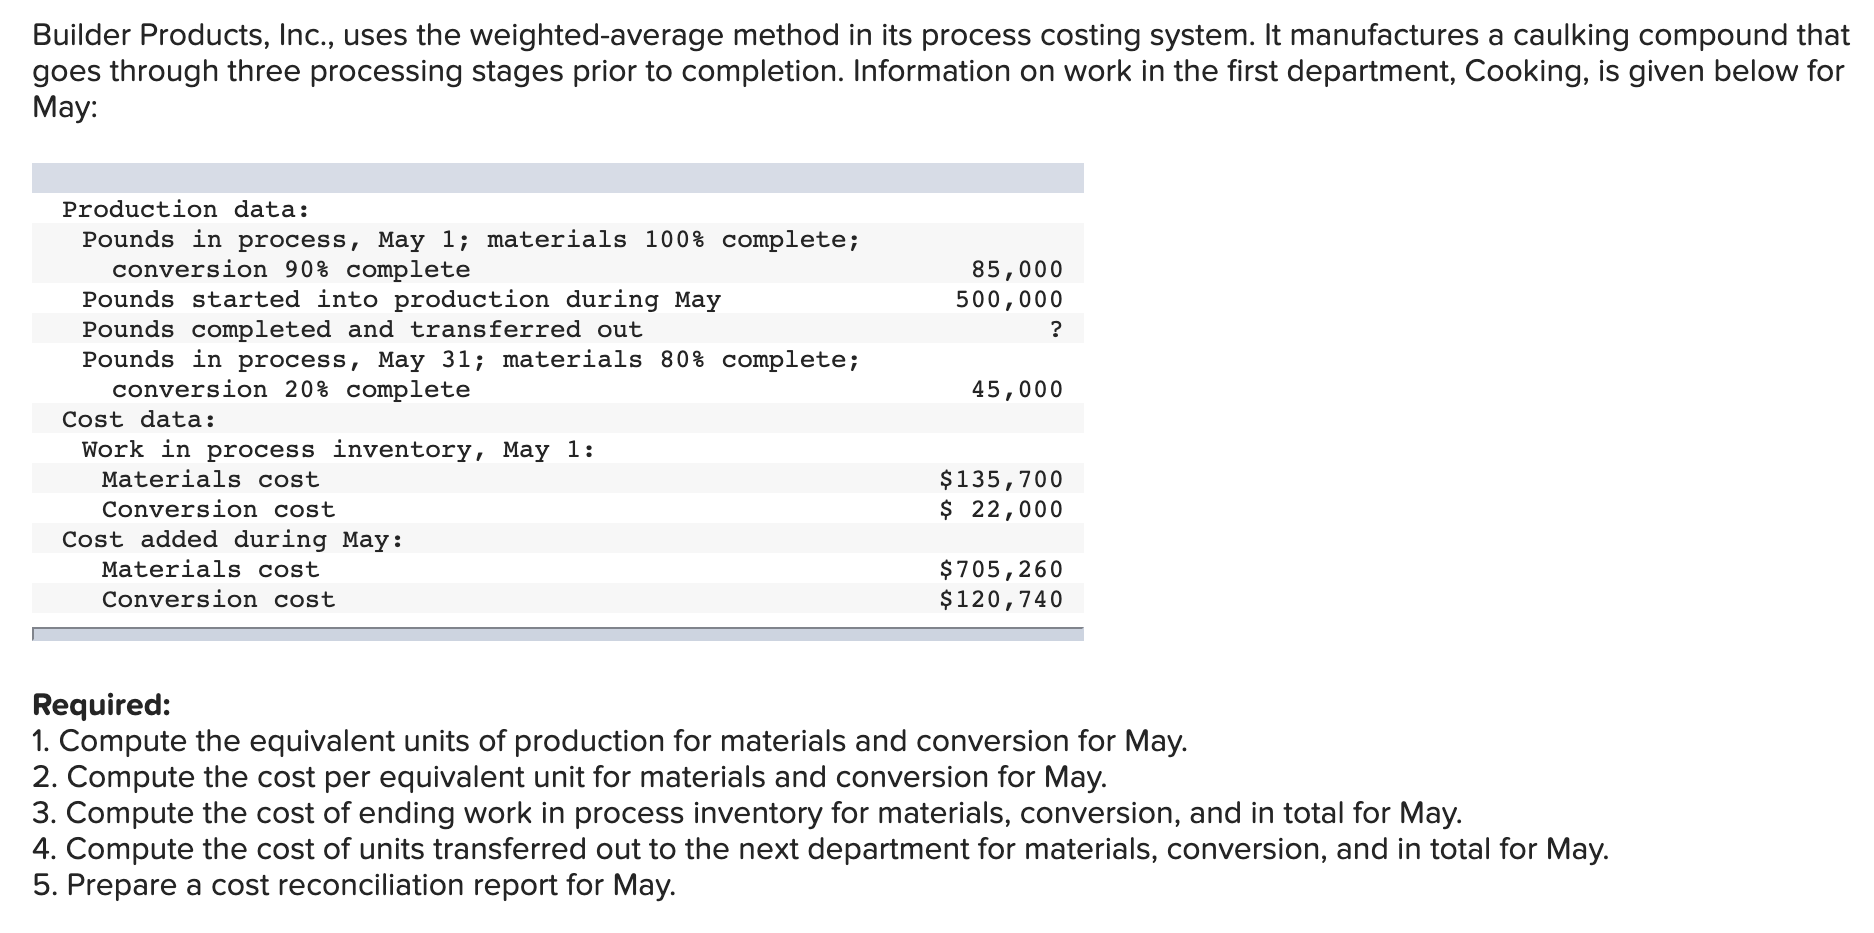Click 'Pounds started into production during May'
The height and width of the screenshot is (933, 1874).
pyautogui.click(x=401, y=299)
